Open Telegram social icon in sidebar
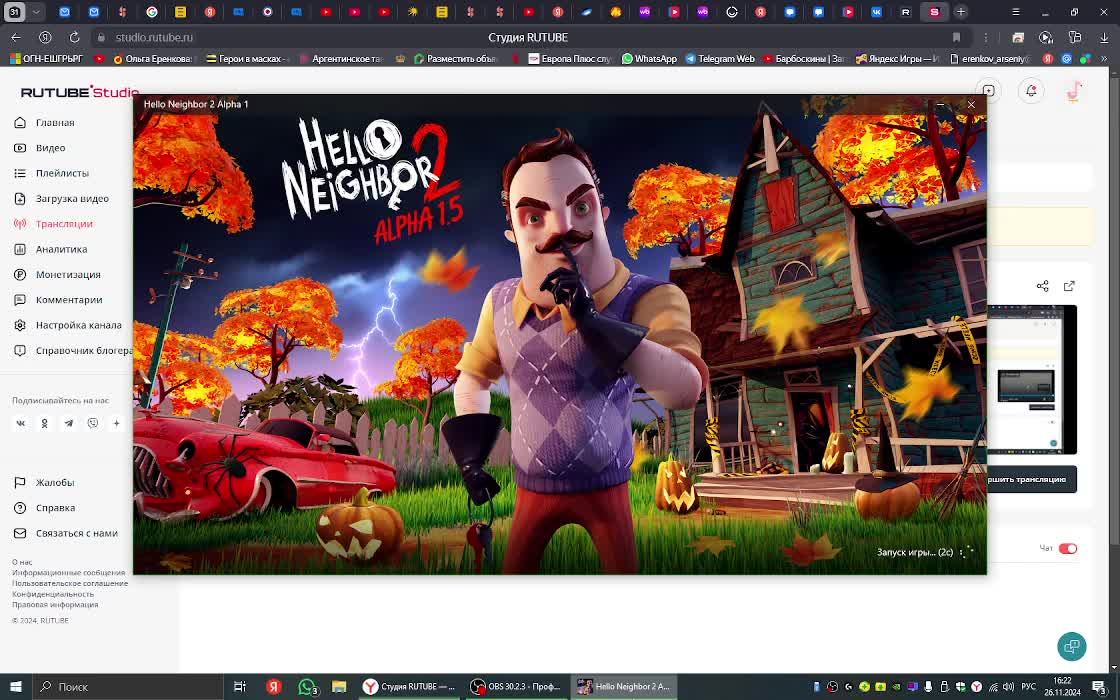The height and width of the screenshot is (700, 1120). (x=69, y=423)
